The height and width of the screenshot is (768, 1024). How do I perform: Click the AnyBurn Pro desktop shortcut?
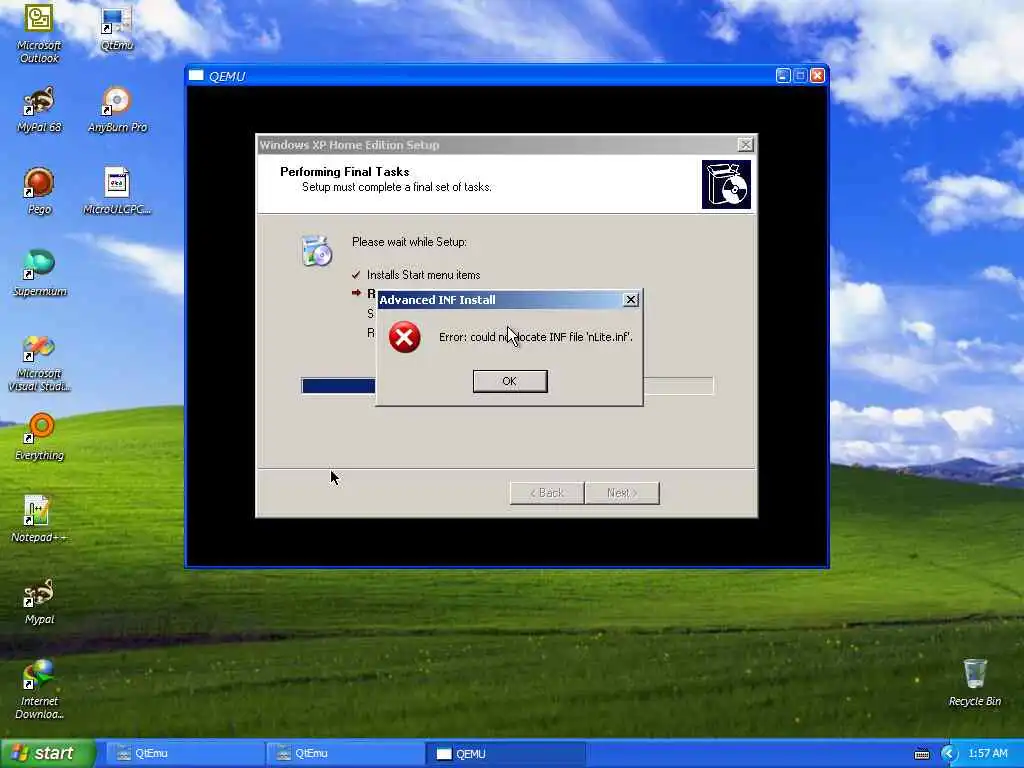click(x=117, y=109)
